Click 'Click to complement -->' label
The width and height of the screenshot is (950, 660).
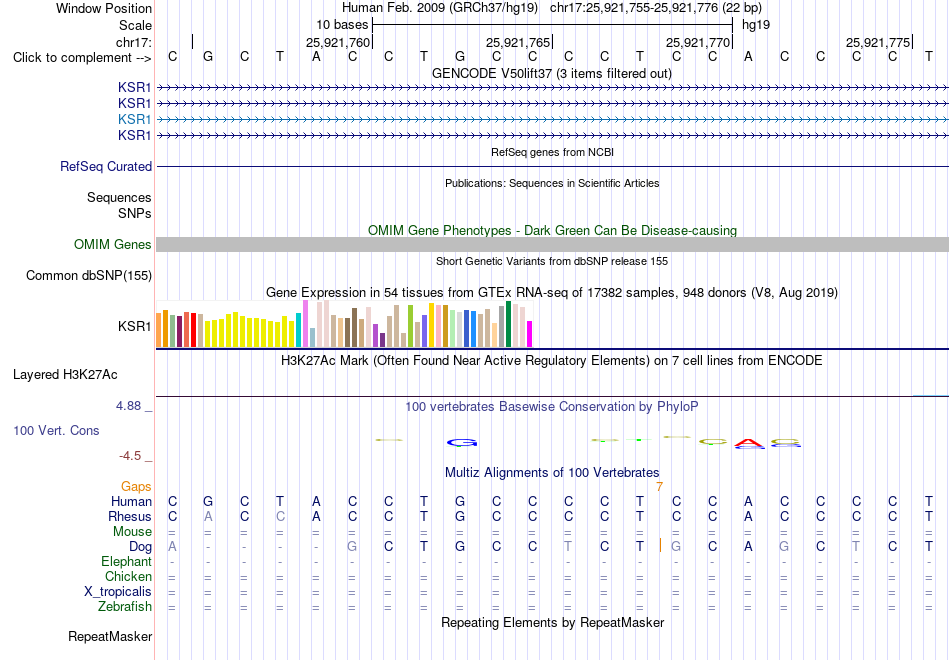pyautogui.click(x=82, y=58)
